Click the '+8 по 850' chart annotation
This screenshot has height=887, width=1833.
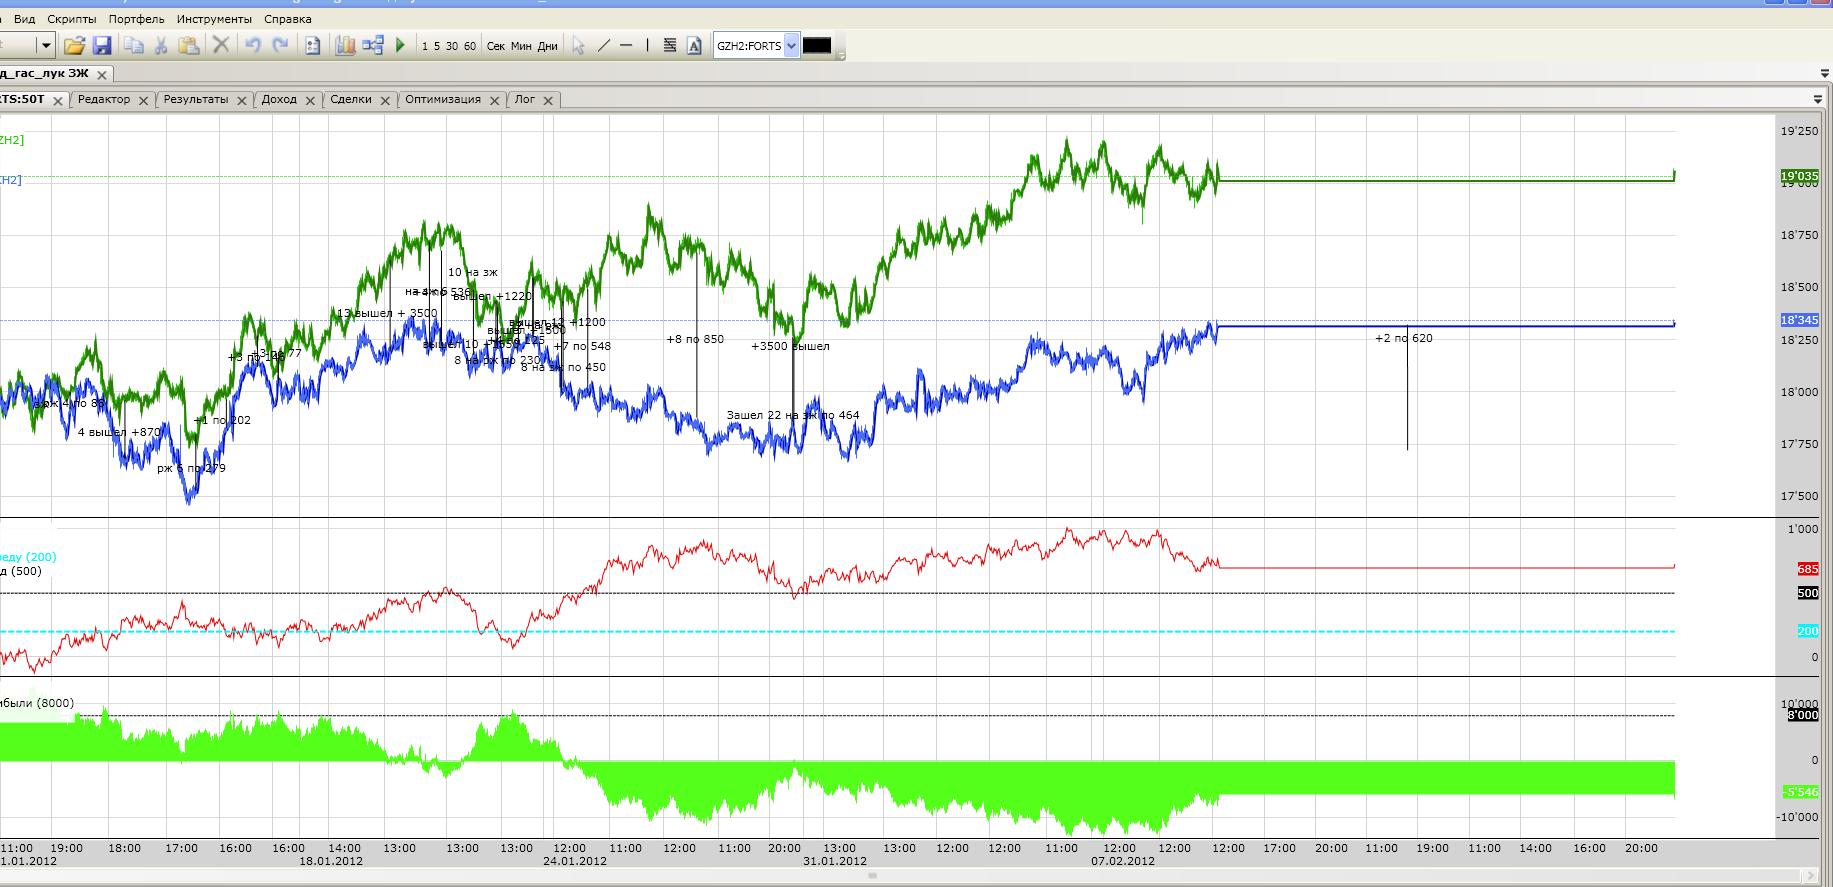pyautogui.click(x=695, y=339)
